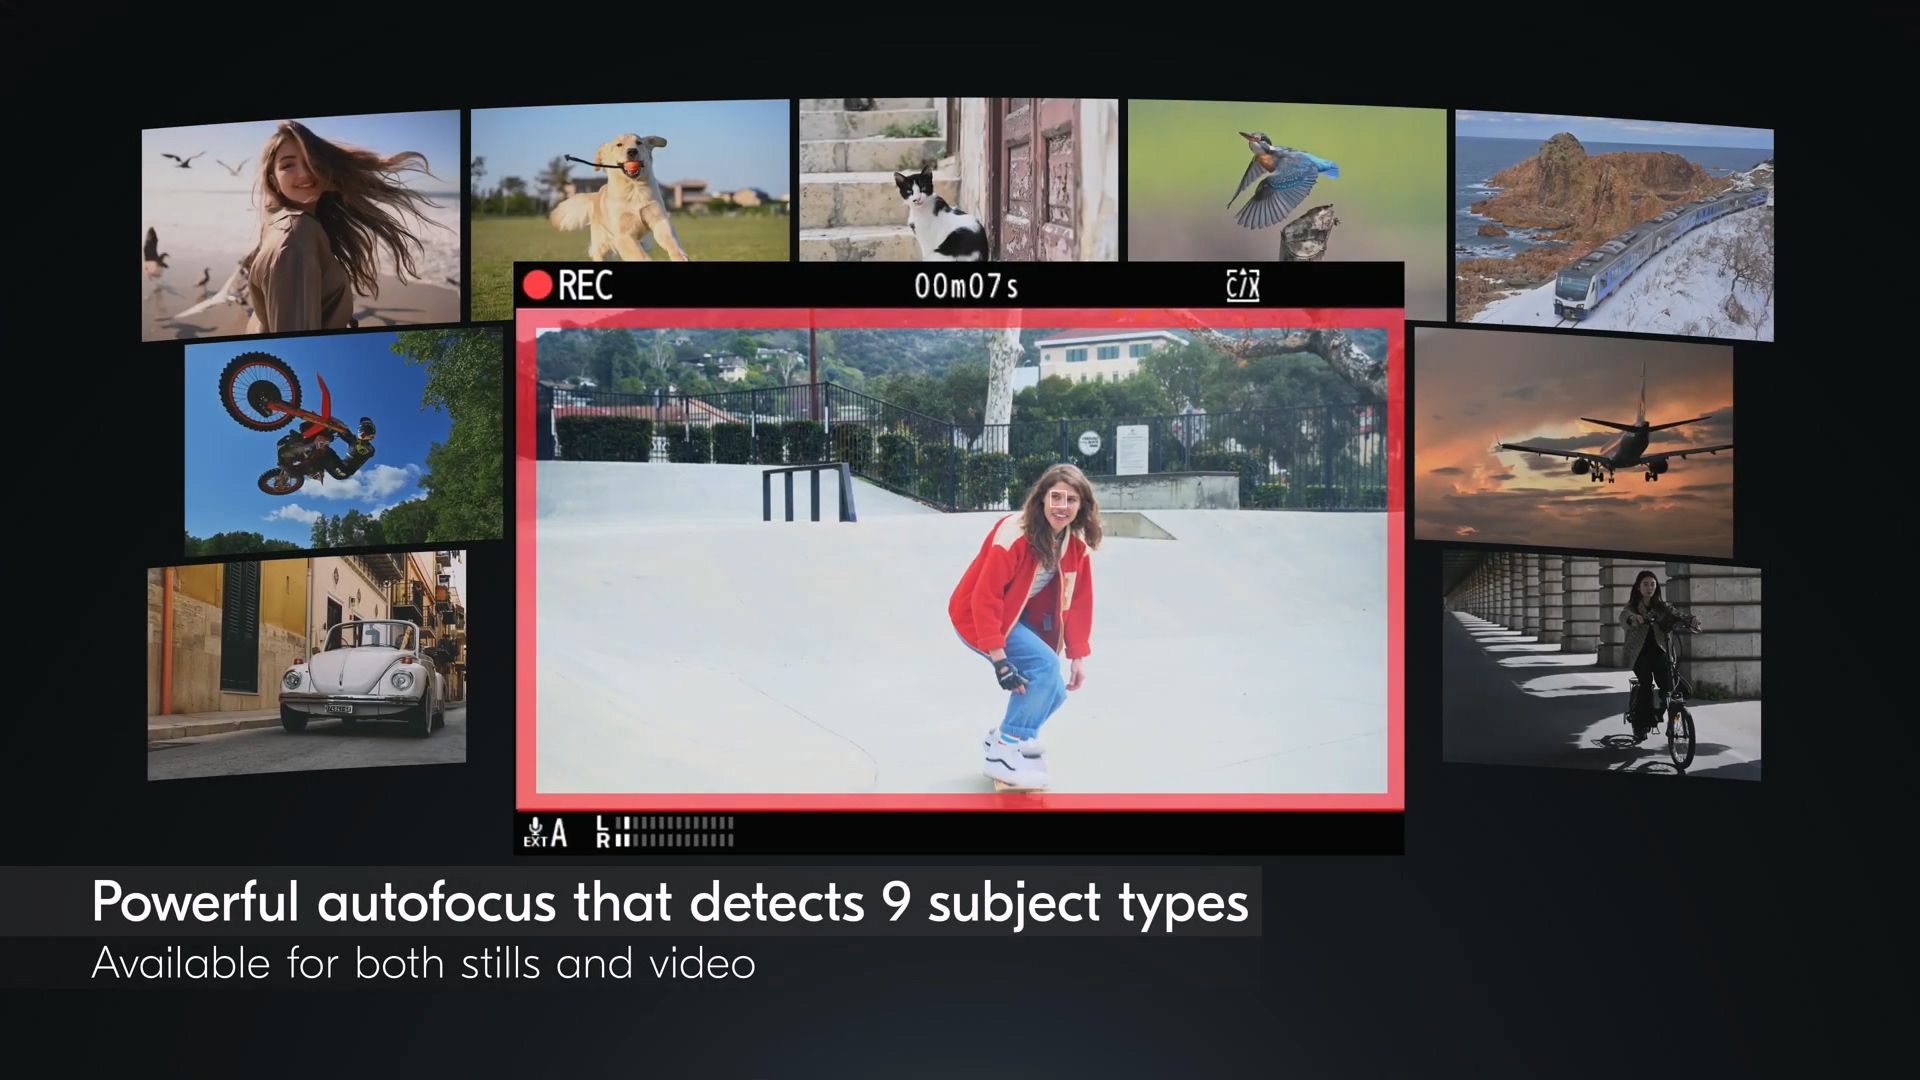Select the dog with ball thumbnail
Viewport: 1920px width, 1080px height.
pos(630,180)
